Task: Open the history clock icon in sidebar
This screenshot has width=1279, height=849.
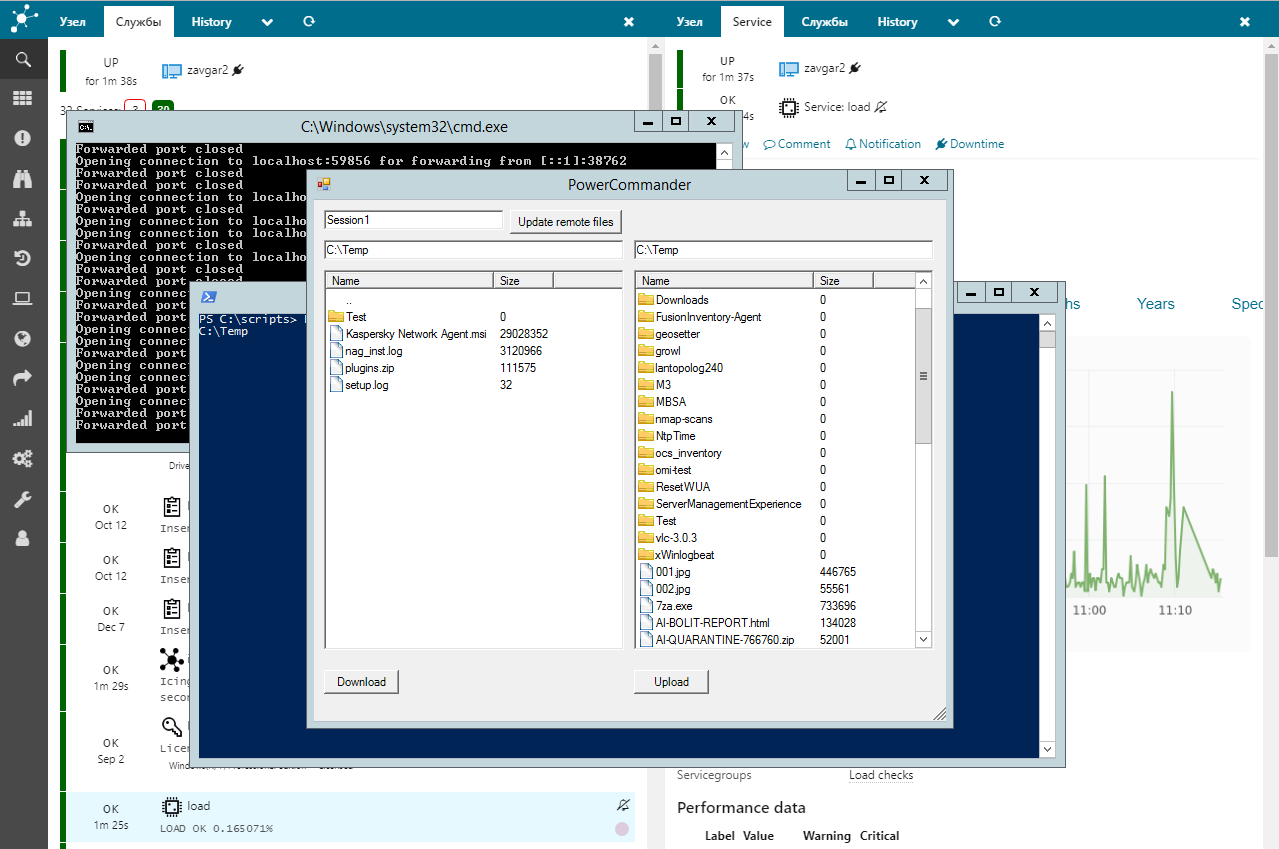Action: pyautogui.click(x=22, y=258)
